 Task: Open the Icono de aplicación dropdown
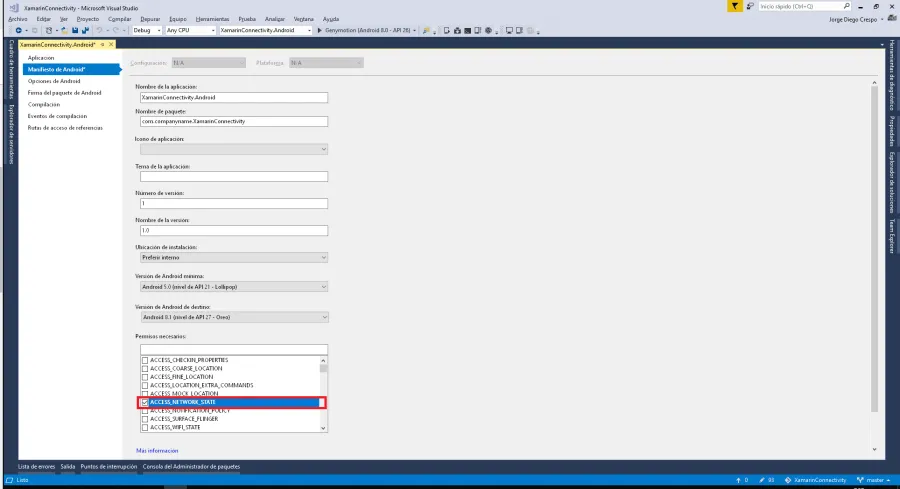(x=234, y=149)
